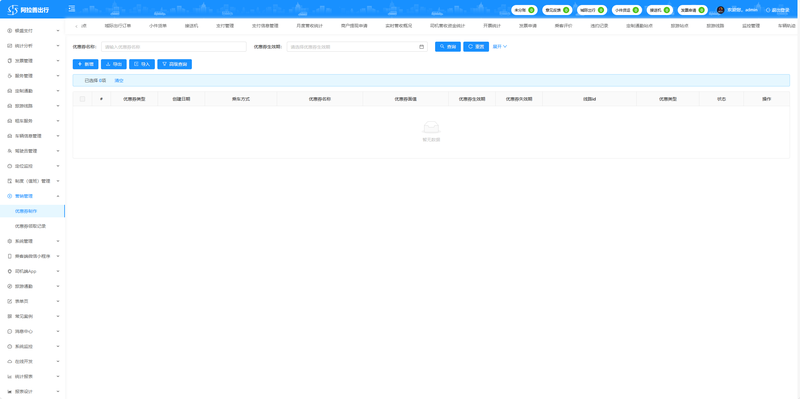Click the 高级查询 button

coord(174,64)
